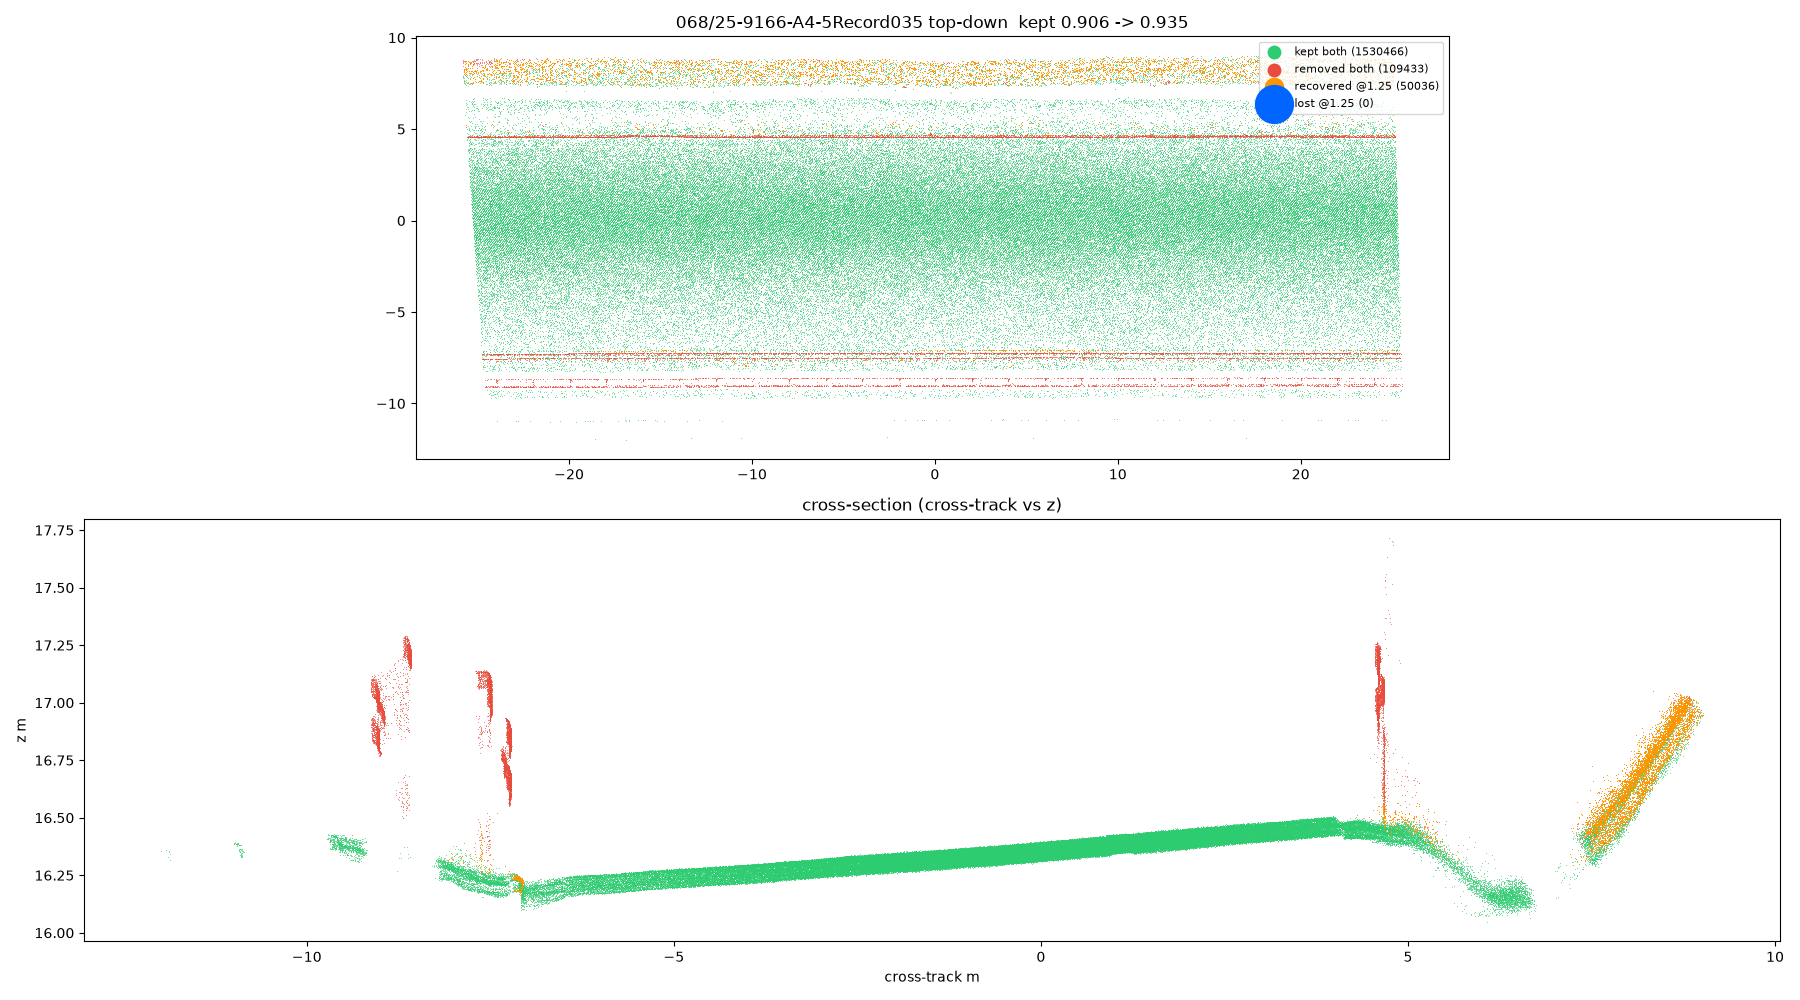Click the orange recovered slope cluster in the cross-section plot

click(1640, 780)
